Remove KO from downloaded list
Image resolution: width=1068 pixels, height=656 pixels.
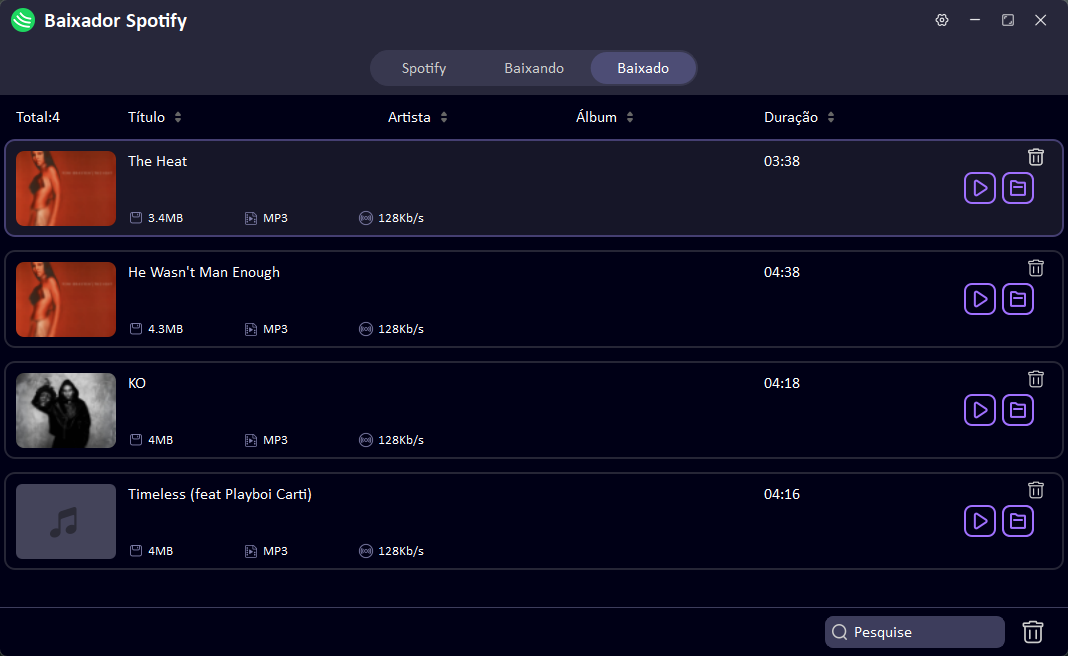tap(1036, 379)
